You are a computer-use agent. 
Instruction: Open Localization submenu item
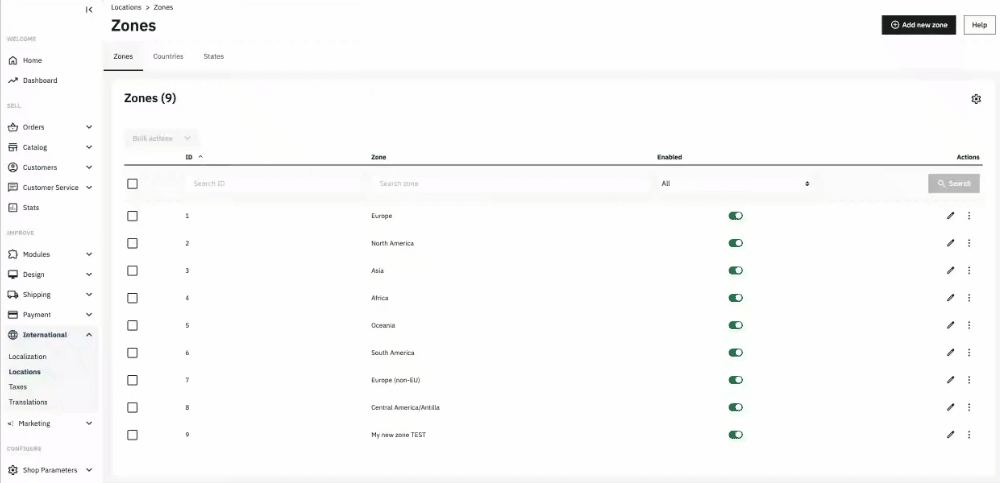pyautogui.click(x=27, y=357)
